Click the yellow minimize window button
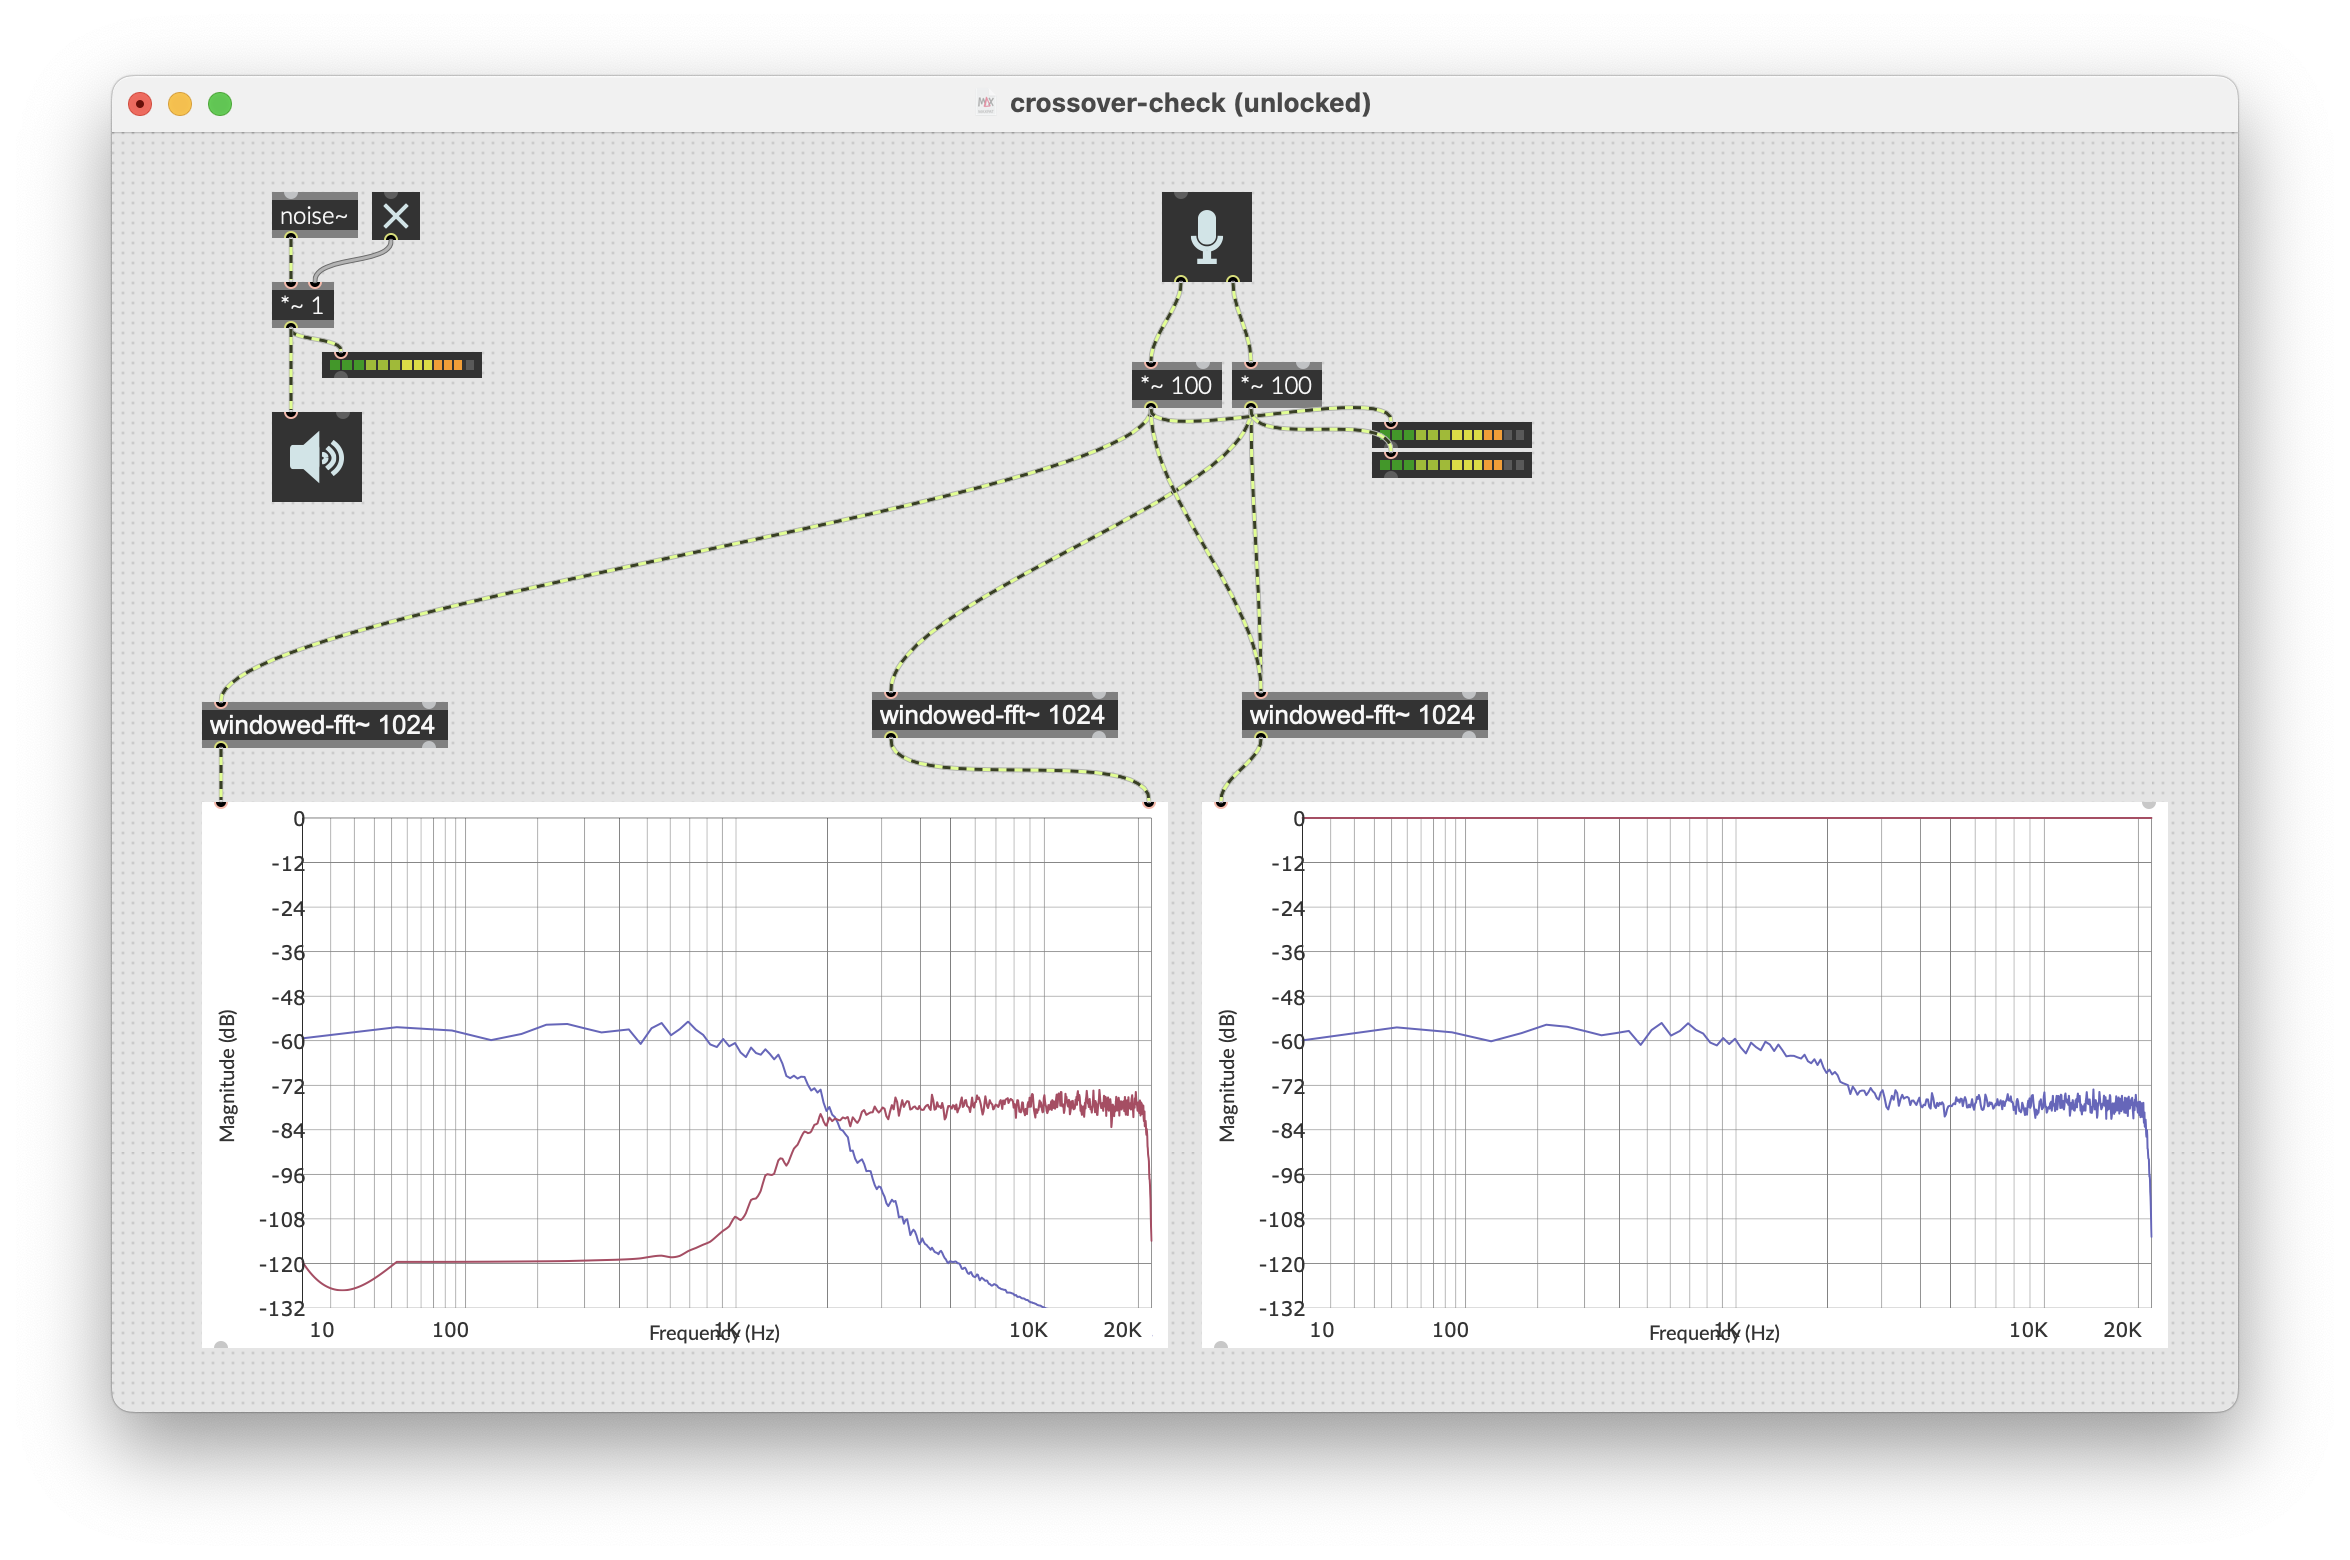This screenshot has height=1560, width=2350. [180, 104]
